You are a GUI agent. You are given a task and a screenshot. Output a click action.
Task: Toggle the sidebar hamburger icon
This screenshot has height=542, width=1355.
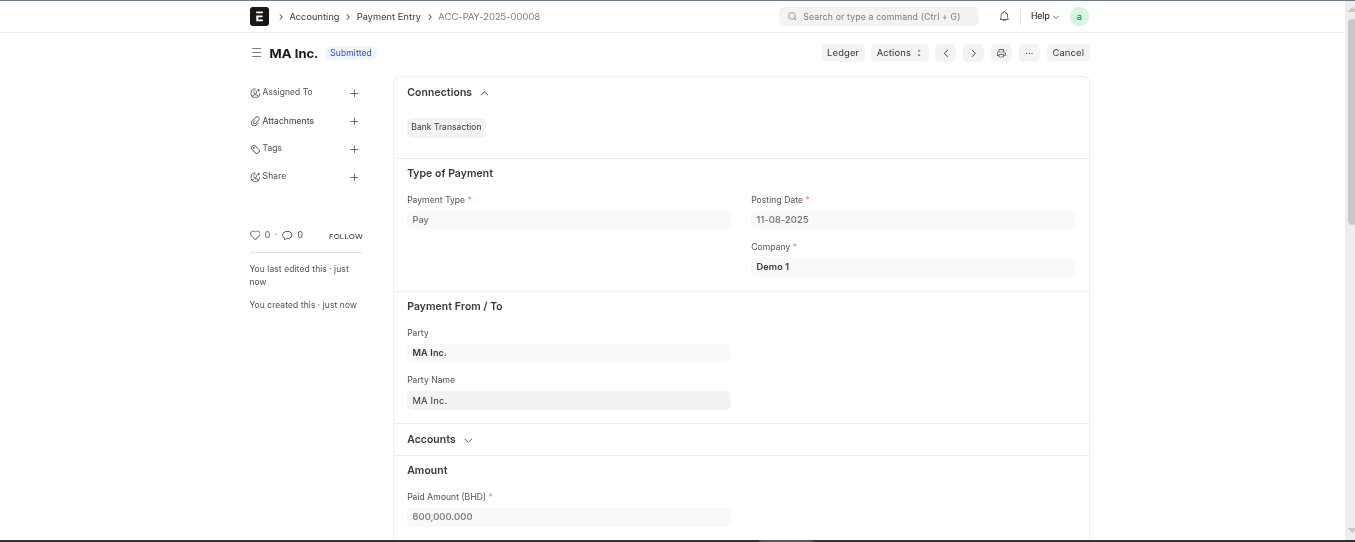256,53
